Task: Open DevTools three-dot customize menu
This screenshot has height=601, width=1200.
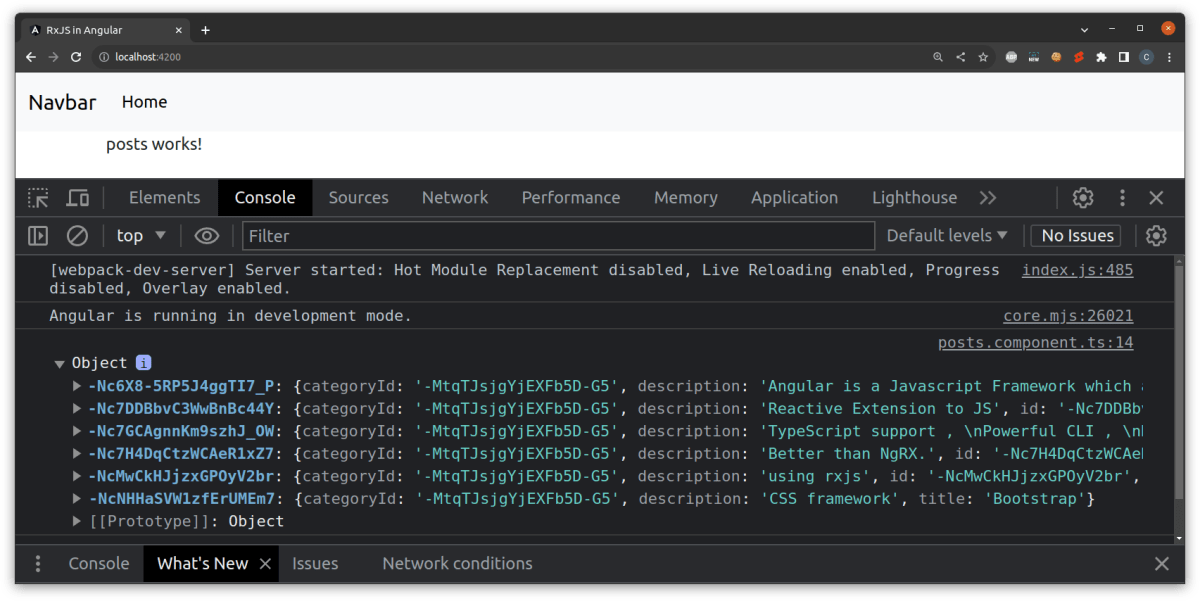Action: coord(1123,198)
